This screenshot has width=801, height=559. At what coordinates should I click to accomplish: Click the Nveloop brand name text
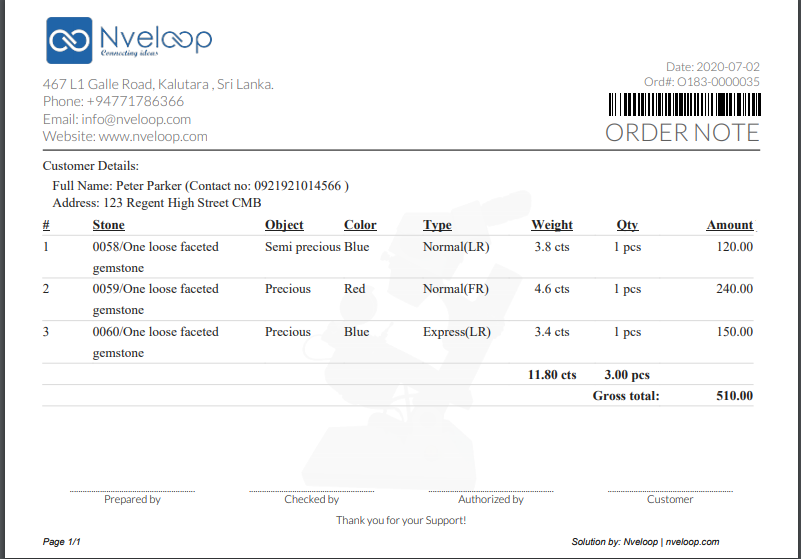tap(156, 38)
